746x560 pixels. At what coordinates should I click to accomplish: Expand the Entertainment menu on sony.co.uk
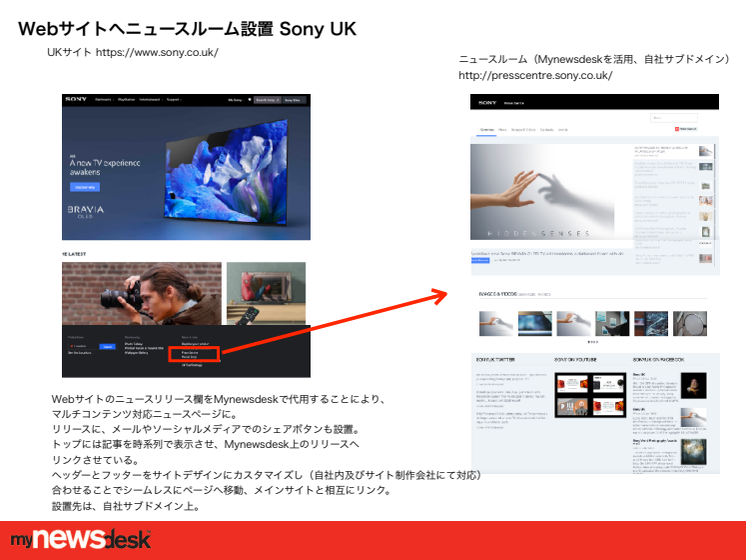(x=151, y=100)
